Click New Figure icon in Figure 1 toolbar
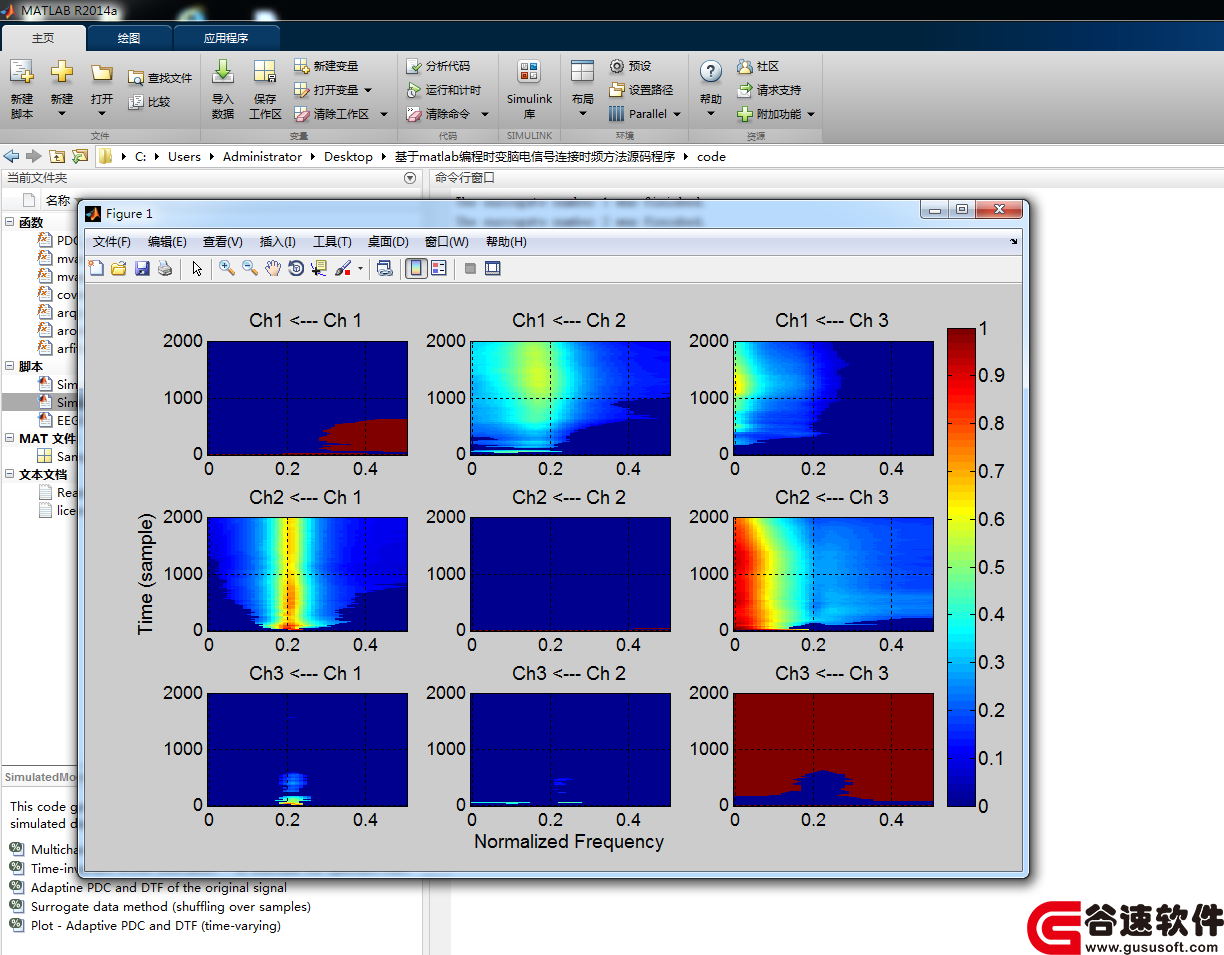This screenshot has height=955, width=1224. pyautogui.click(x=96, y=268)
